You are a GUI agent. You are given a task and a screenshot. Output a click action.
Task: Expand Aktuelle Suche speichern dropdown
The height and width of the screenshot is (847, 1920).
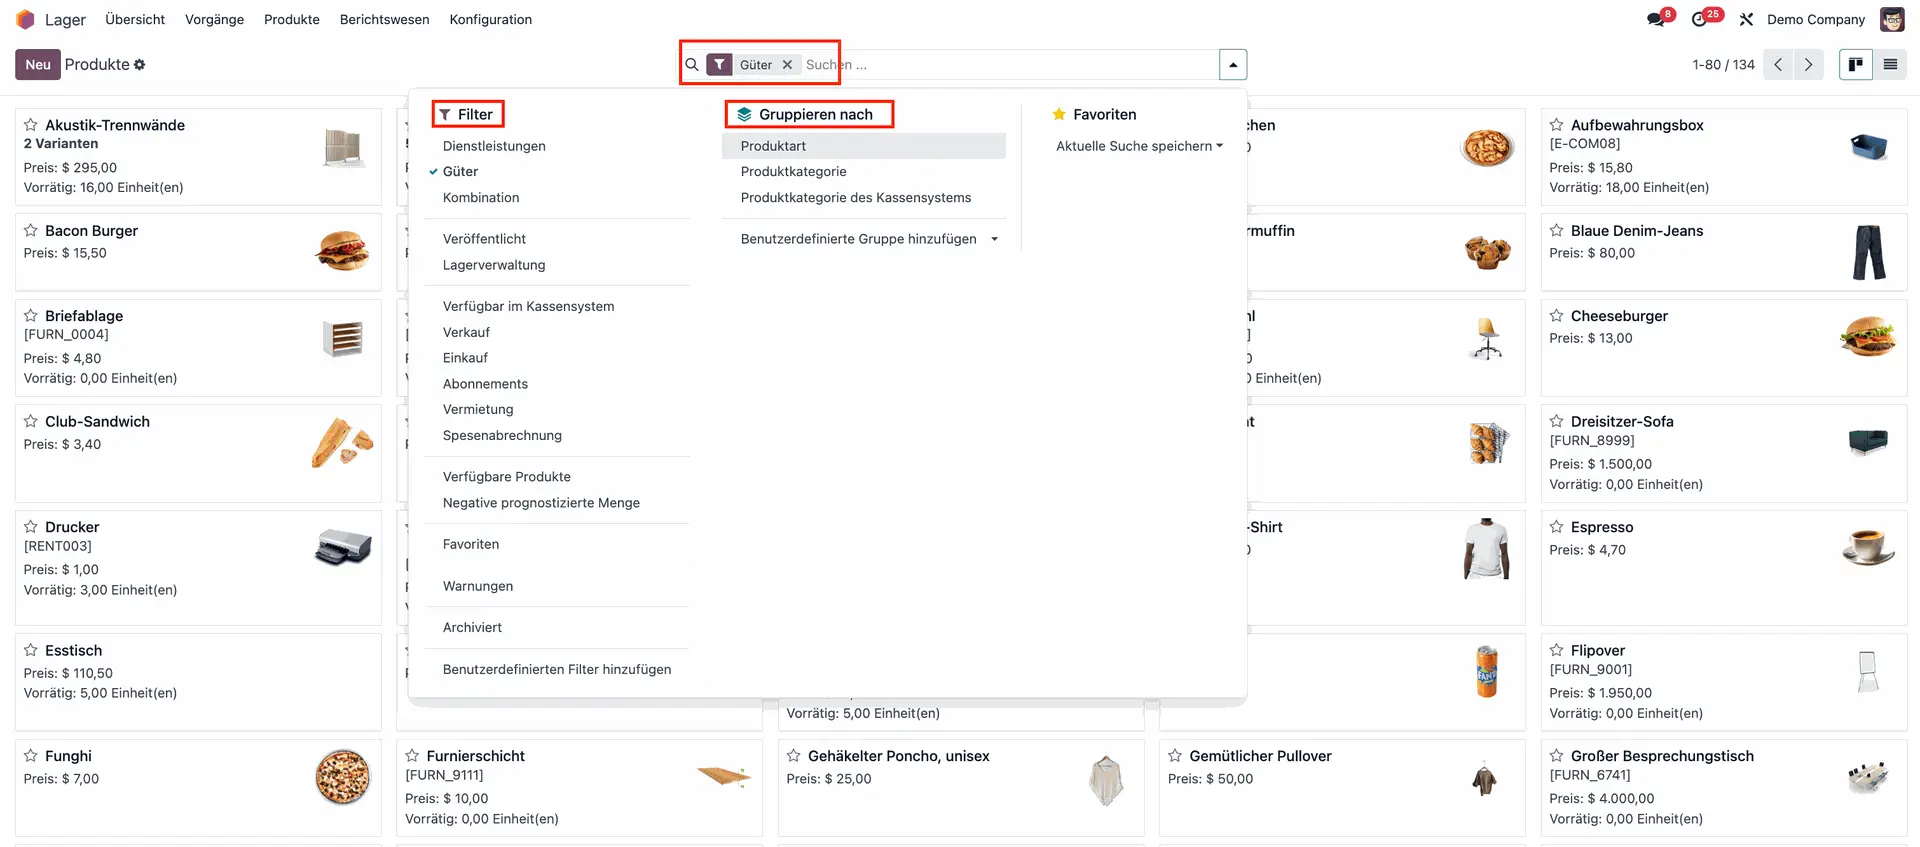pyautogui.click(x=1139, y=146)
